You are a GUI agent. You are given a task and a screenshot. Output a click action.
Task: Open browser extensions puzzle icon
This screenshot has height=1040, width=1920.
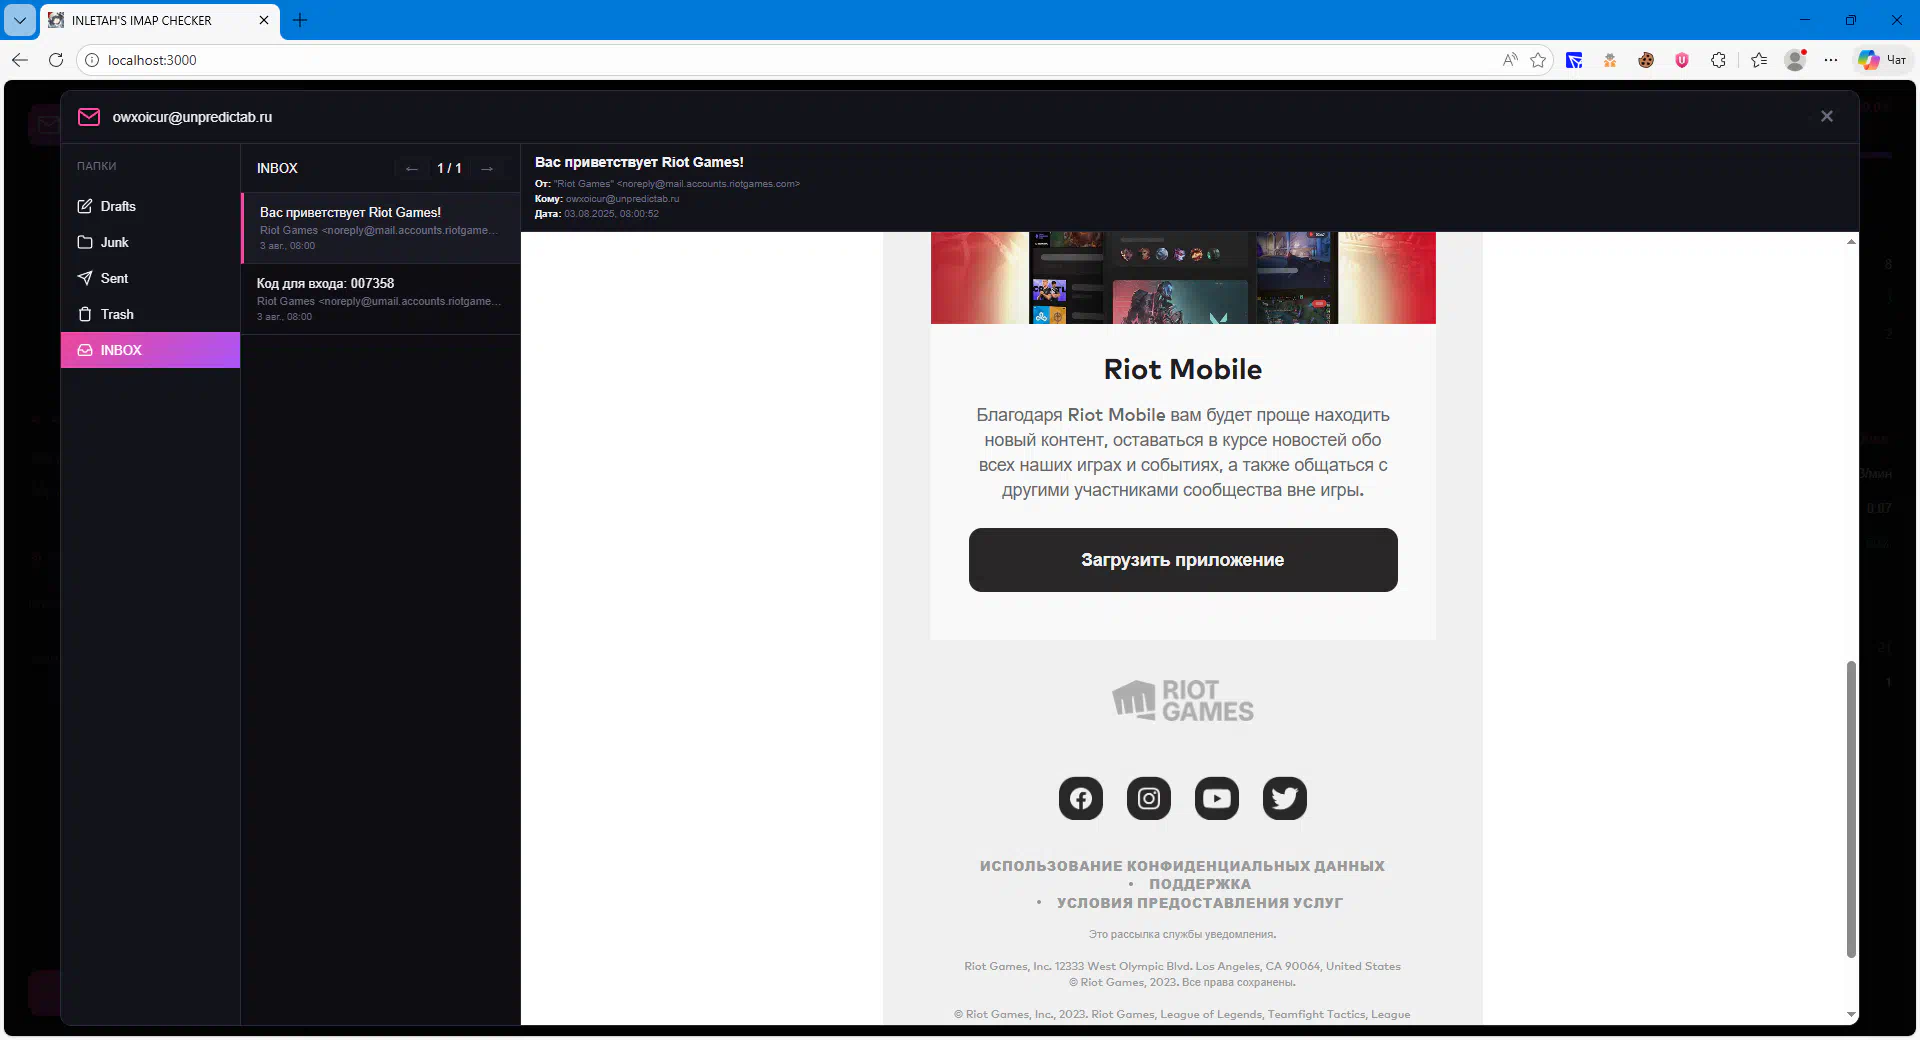pyautogui.click(x=1718, y=60)
